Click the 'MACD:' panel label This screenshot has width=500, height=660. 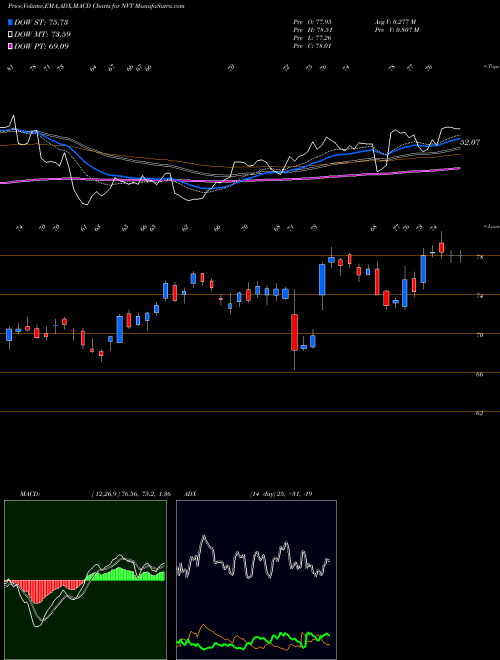tap(30, 494)
